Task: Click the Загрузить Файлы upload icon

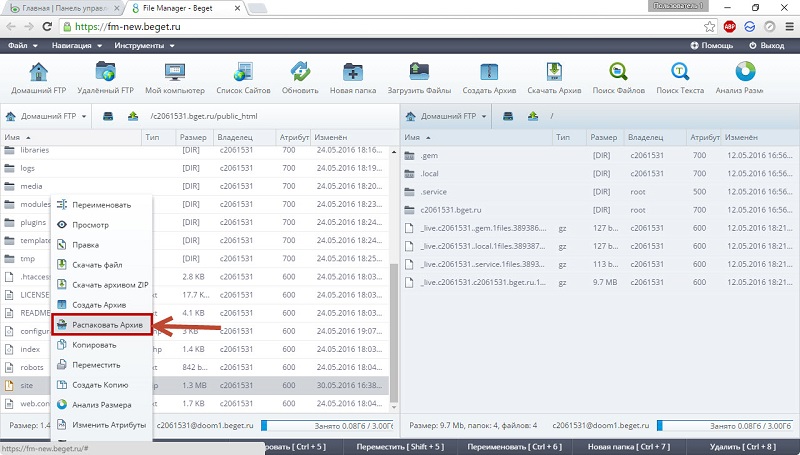Action: point(419,78)
